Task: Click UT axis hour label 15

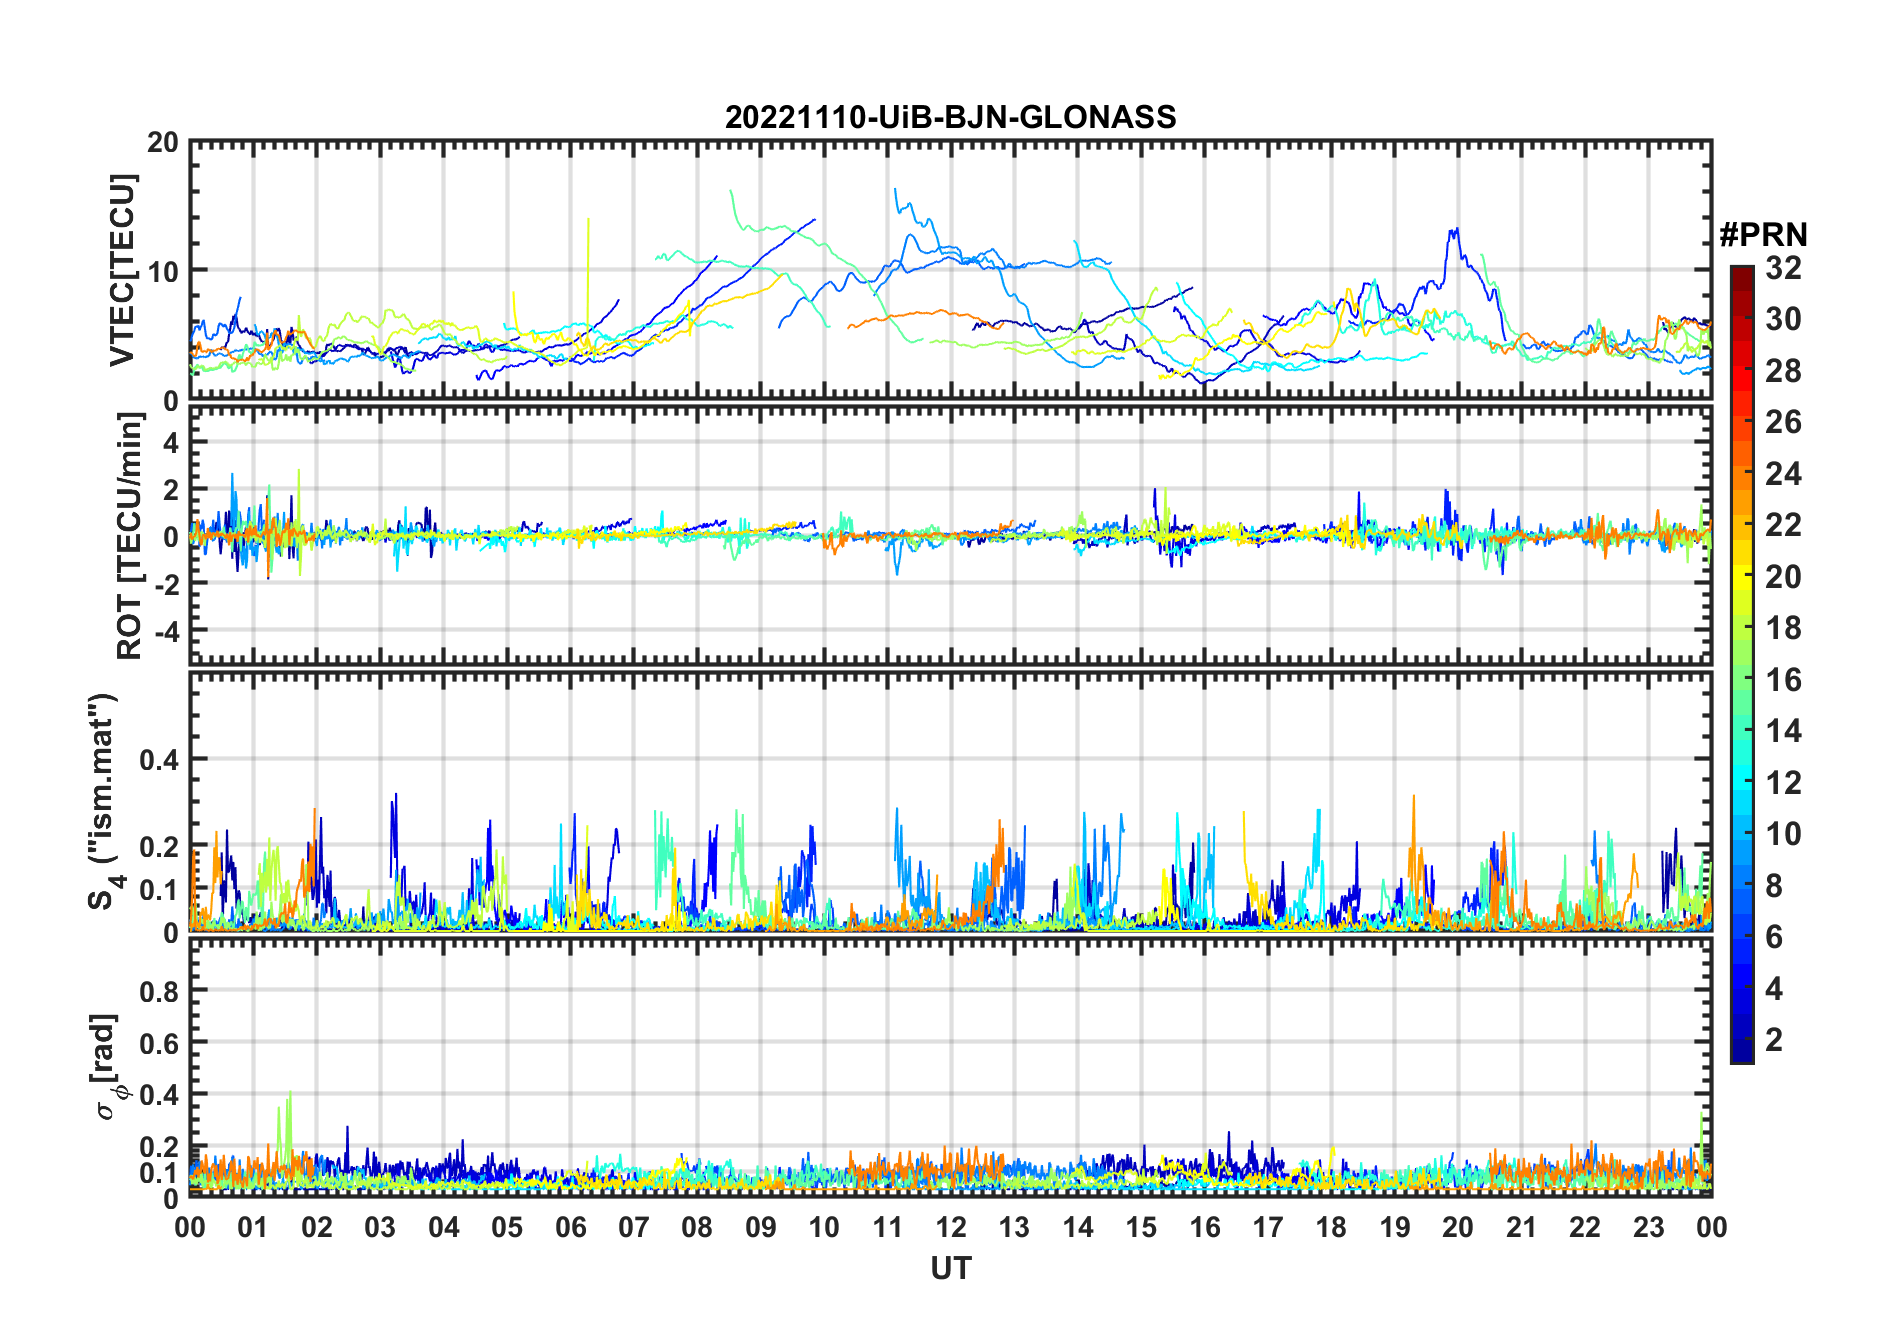Action: (x=1141, y=1227)
